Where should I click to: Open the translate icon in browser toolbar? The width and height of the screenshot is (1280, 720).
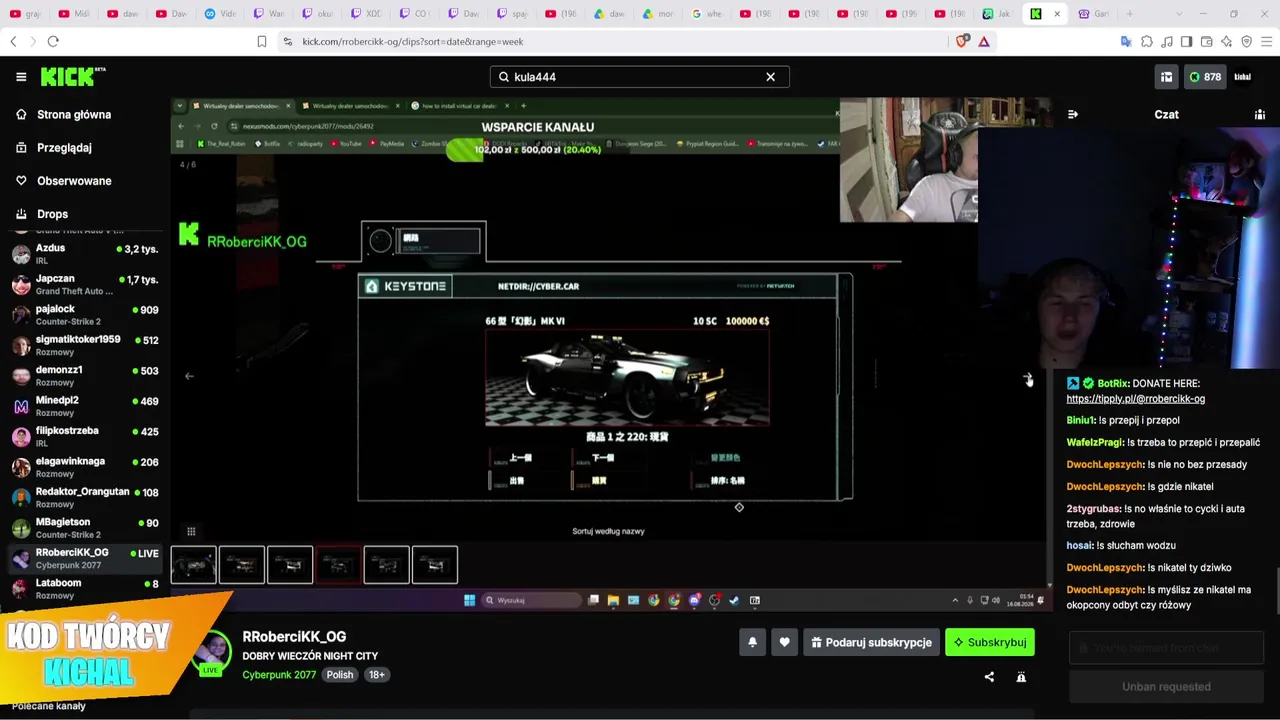(1126, 41)
